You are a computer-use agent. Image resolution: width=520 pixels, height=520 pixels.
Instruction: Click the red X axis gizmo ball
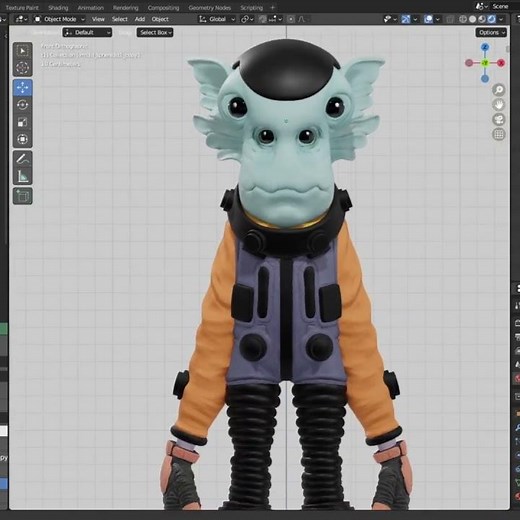coord(501,63)
